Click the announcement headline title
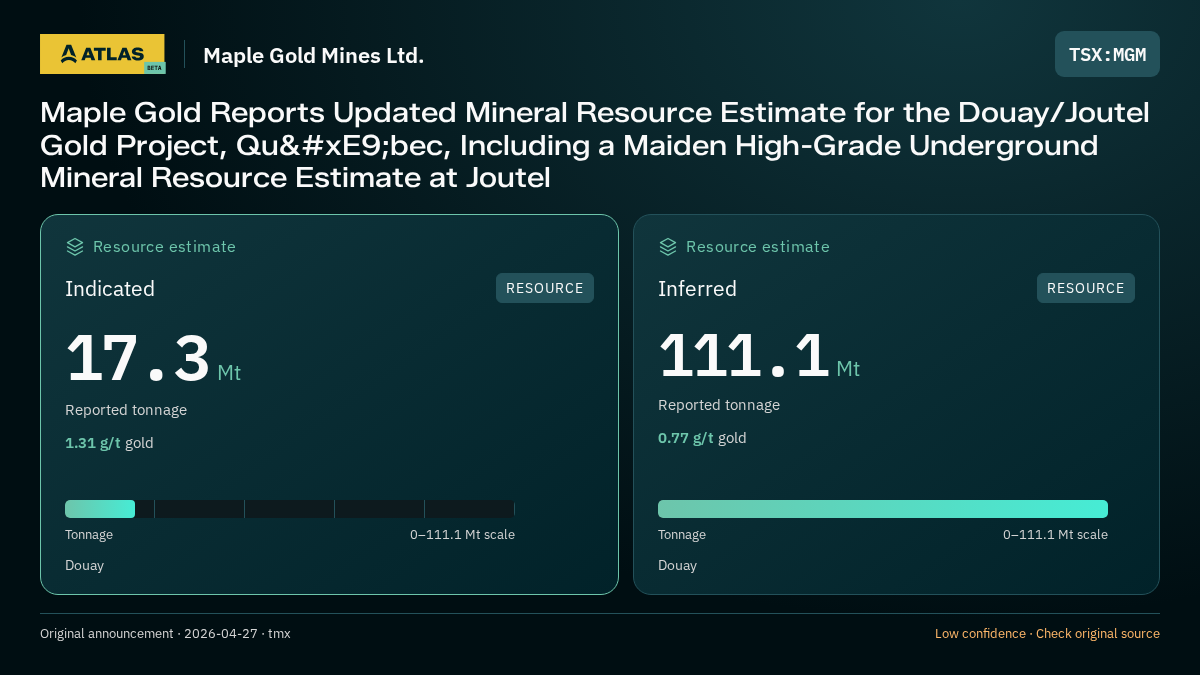Screen dimensions: 1200x675 point(595,145)
